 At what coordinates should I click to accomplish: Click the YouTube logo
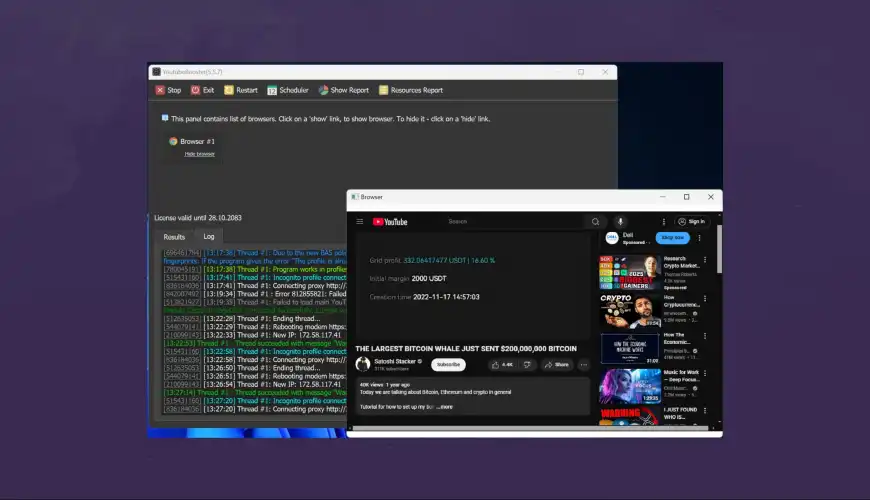pos(390,221)
